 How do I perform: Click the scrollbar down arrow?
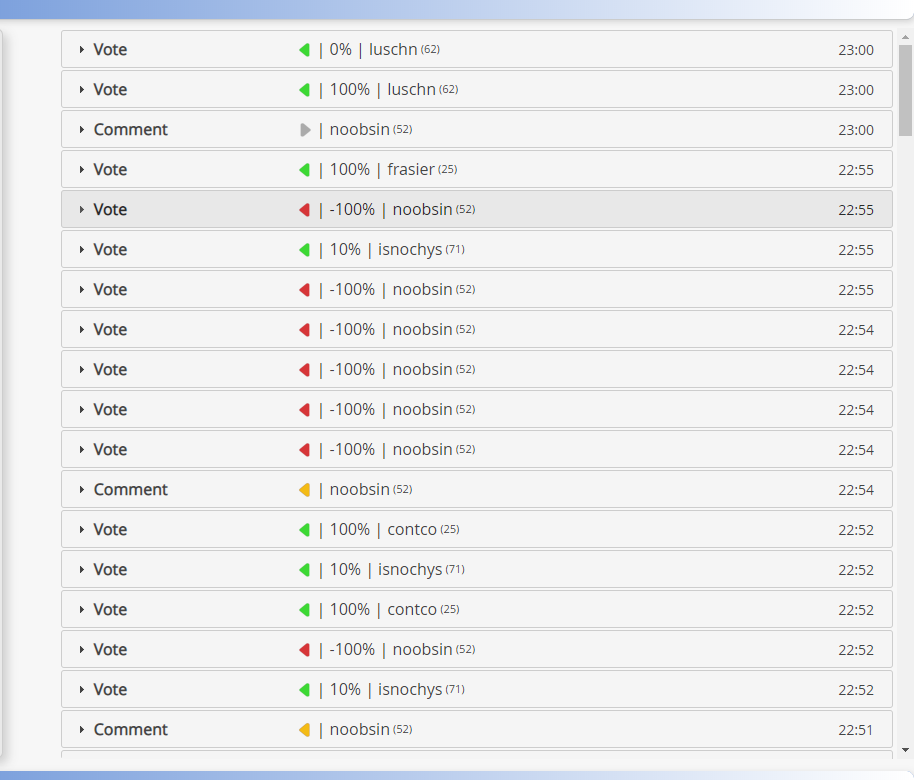point(905,750)
